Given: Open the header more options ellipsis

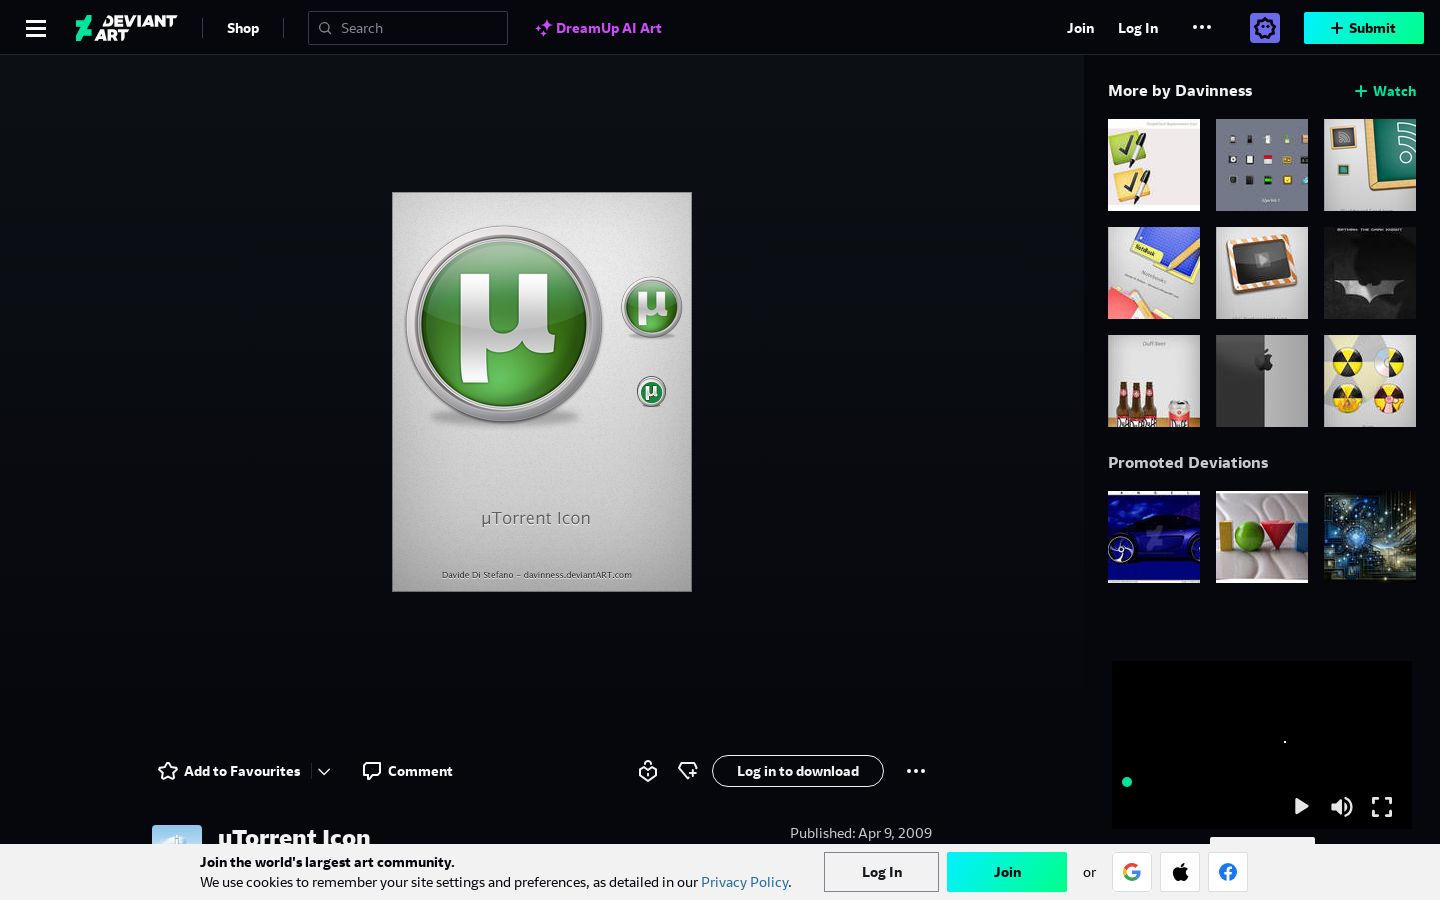Looking at the screenshot, I should (x=1202, y=27).
